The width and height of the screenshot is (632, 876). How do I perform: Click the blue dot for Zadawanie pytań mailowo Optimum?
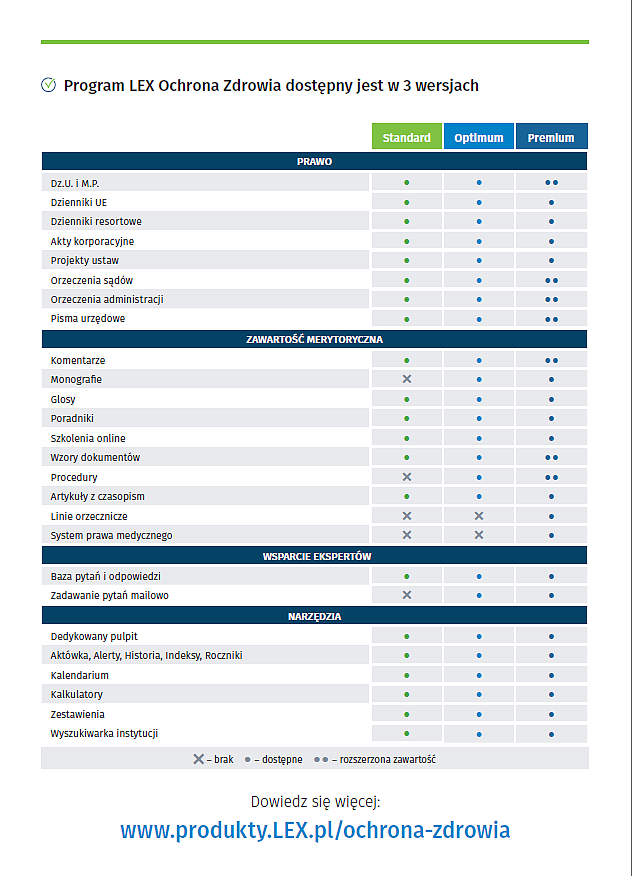(479, 596)
